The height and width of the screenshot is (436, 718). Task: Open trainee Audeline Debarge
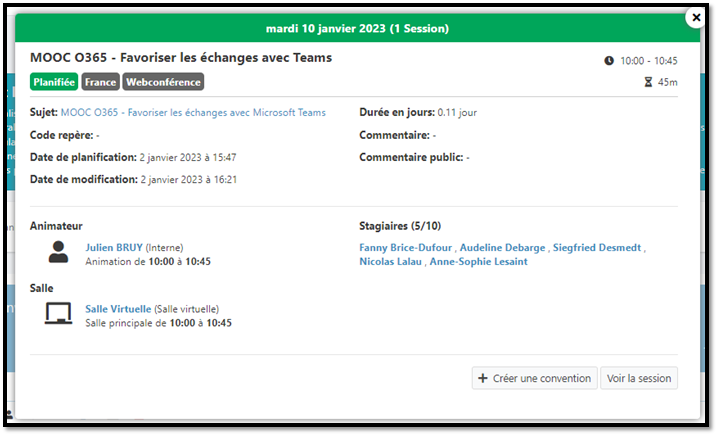(x=503, y=247)
